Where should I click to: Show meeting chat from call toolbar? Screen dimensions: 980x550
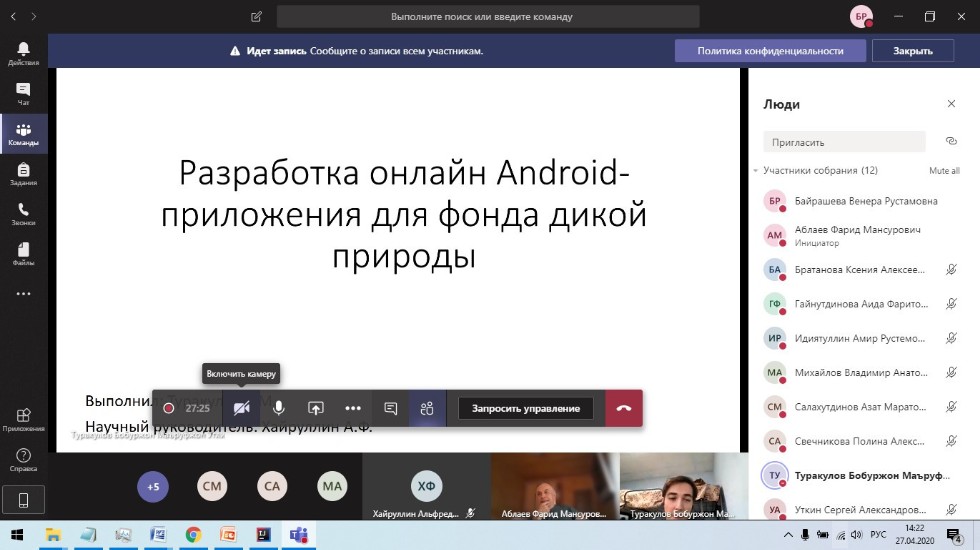[391, 408]
